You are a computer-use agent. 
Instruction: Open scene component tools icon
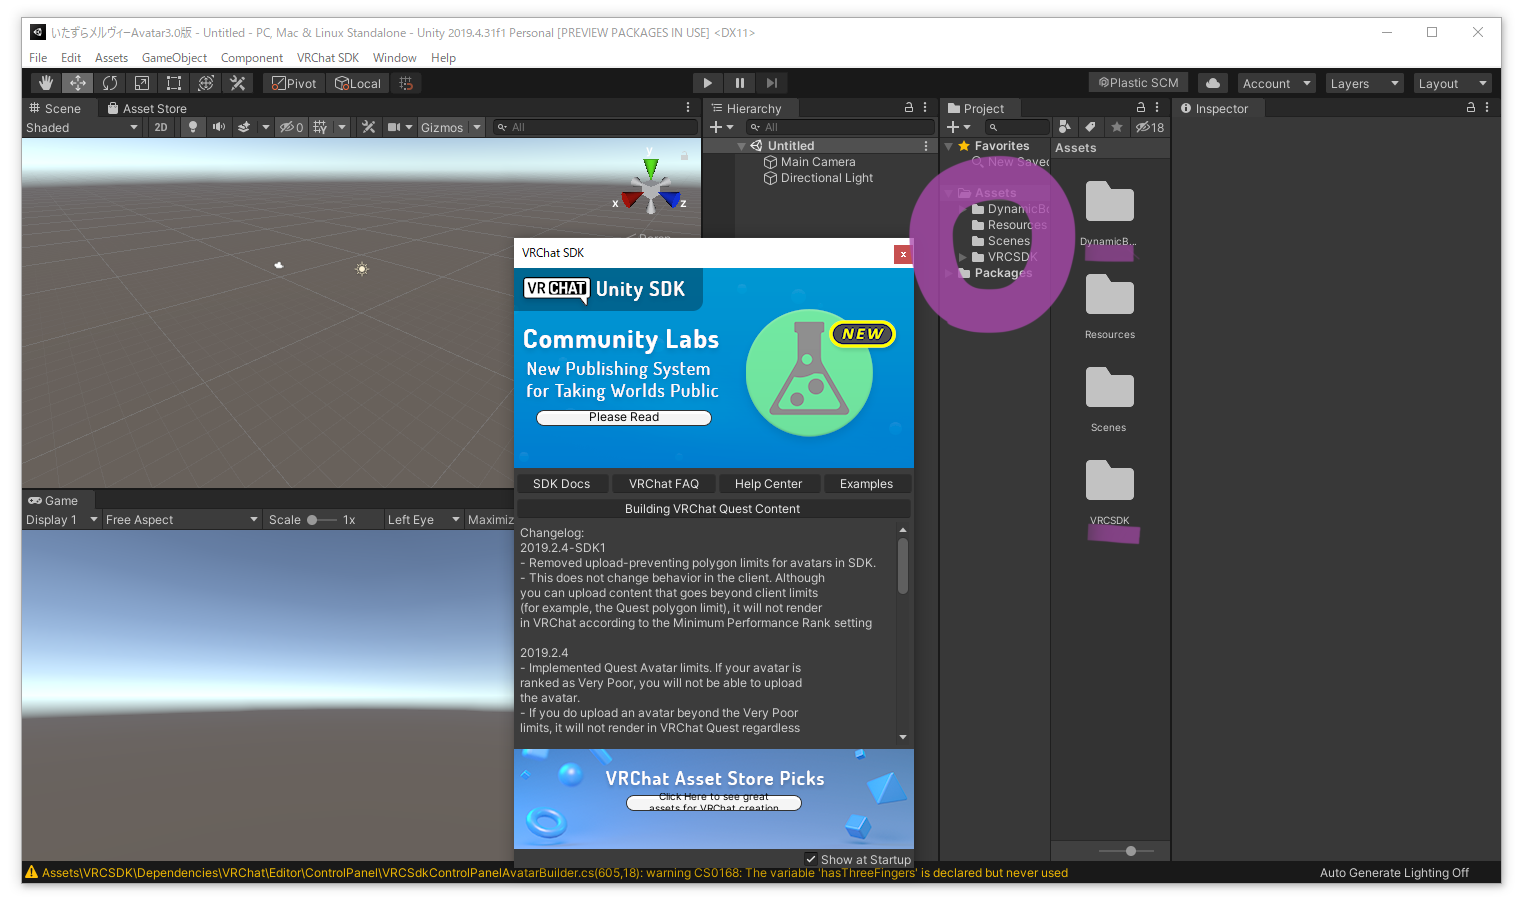[x=369, y=127]
